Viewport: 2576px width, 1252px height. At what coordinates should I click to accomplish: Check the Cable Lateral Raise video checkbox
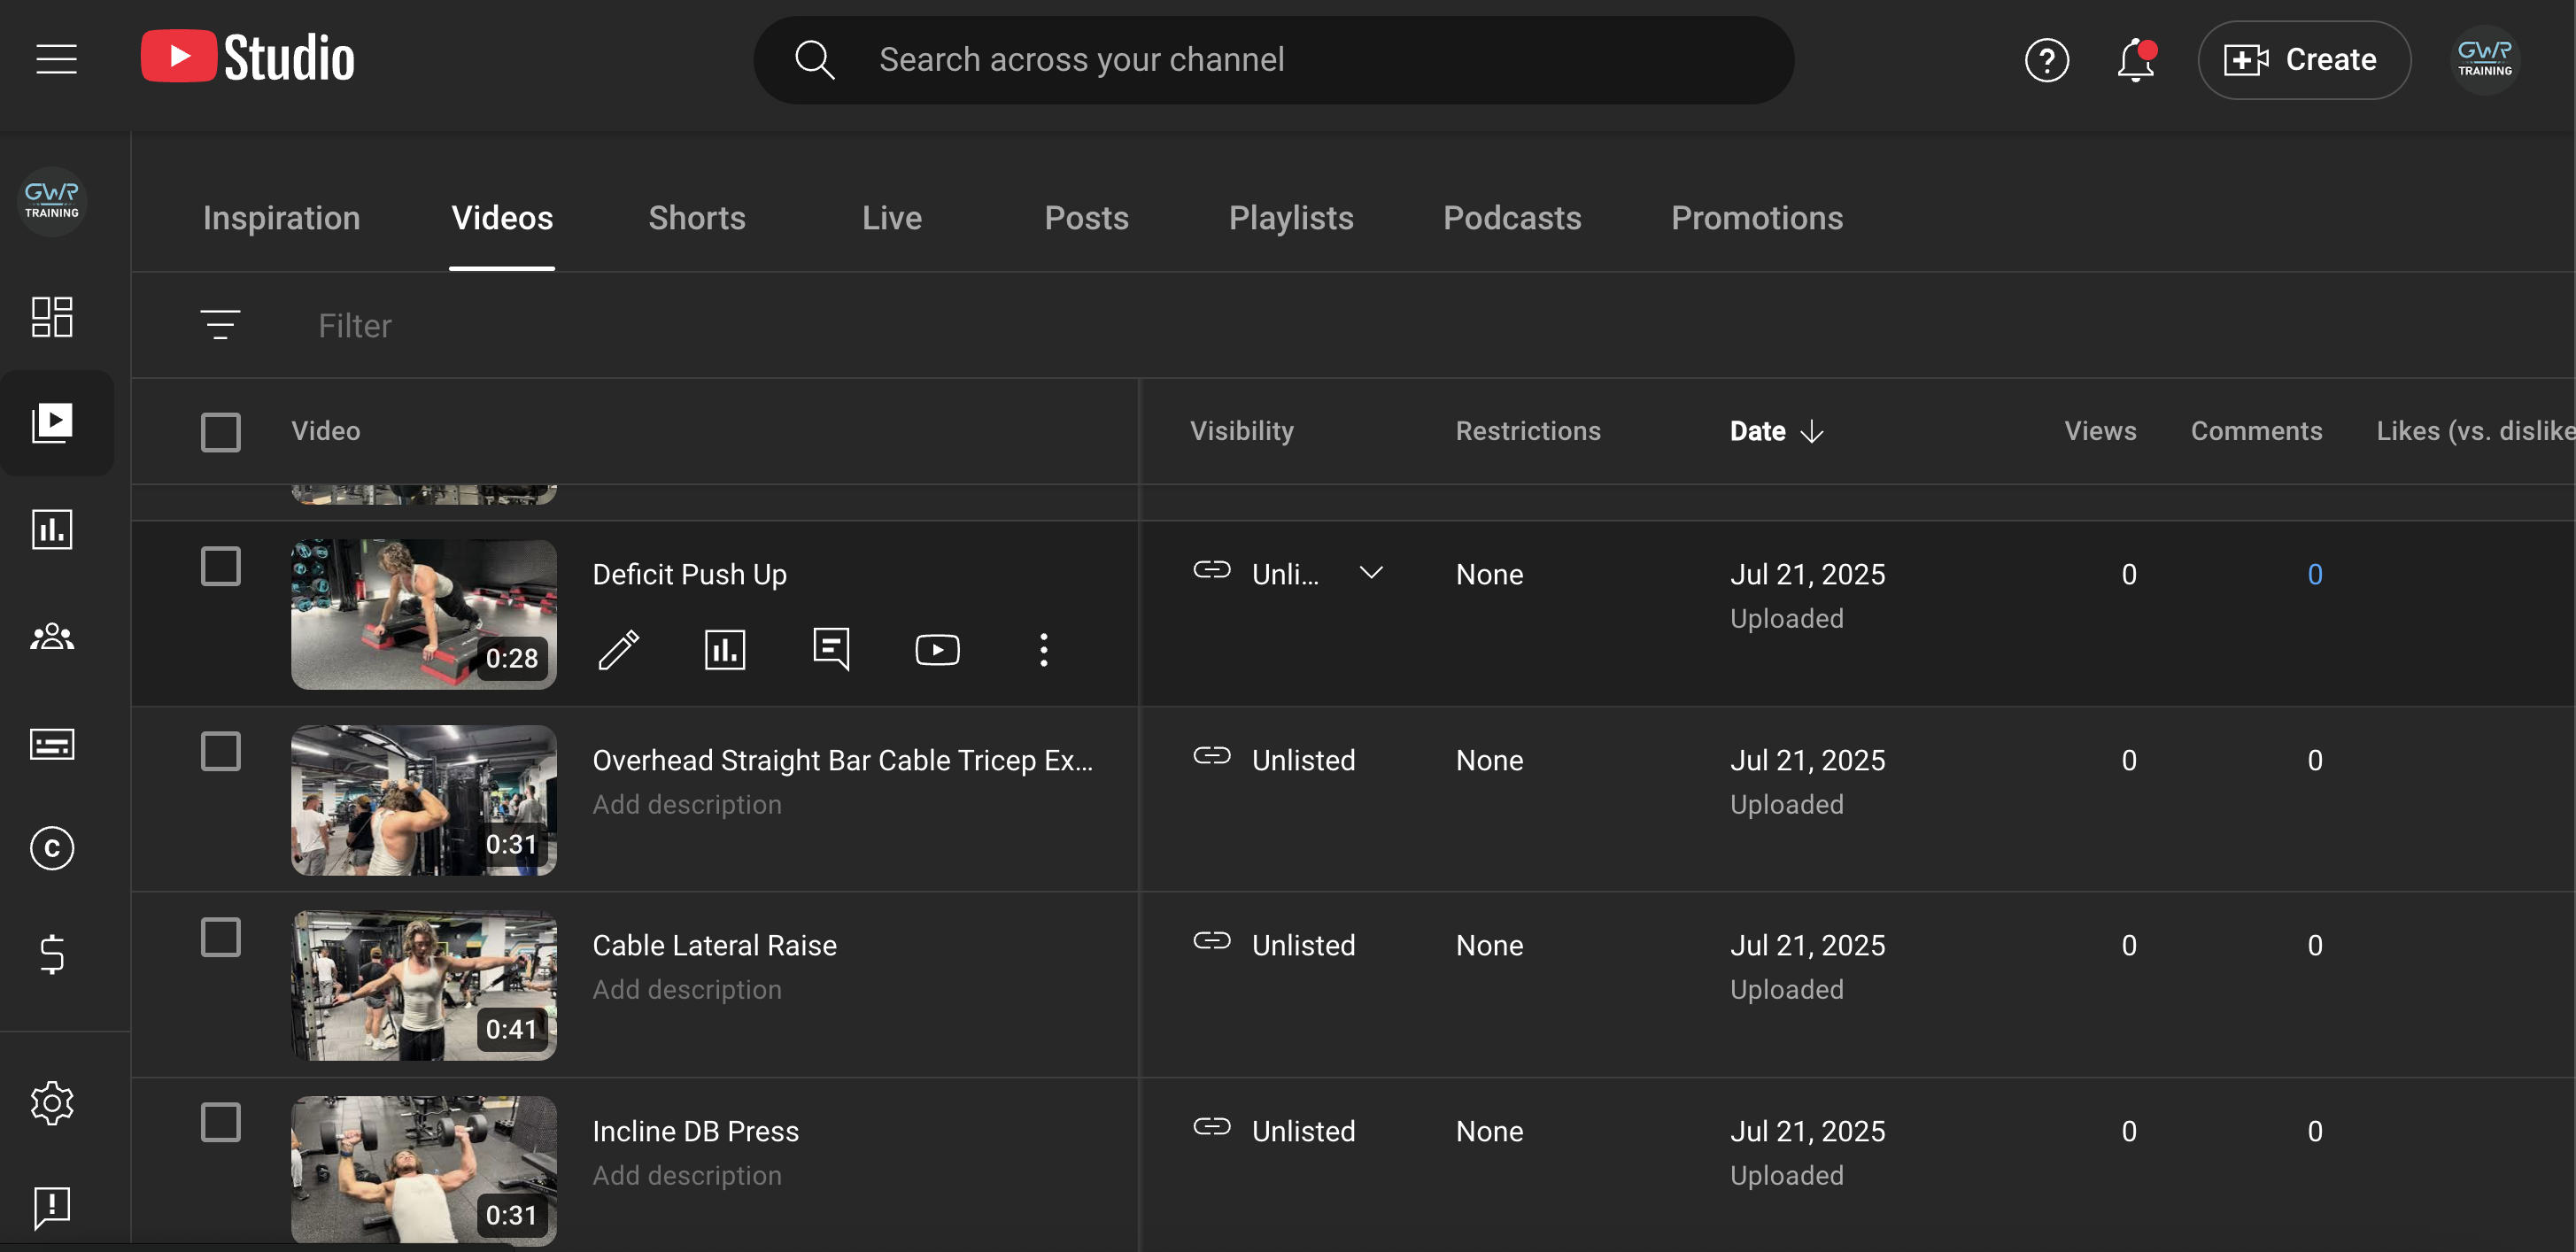click(x=220, y=937)
